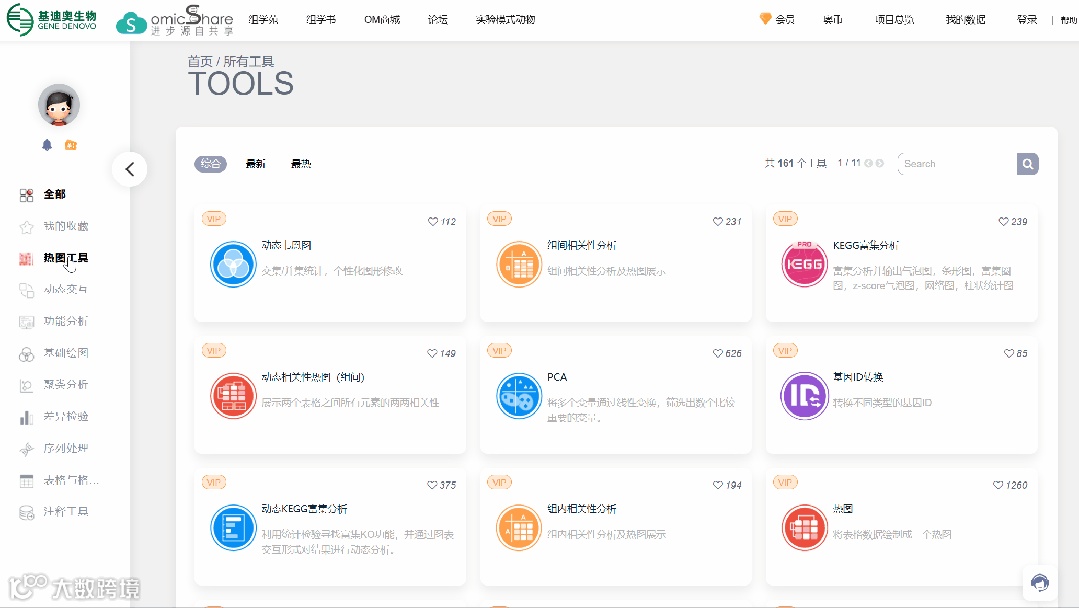Open the orange correlation analysis icon with 231 likes

519,264
